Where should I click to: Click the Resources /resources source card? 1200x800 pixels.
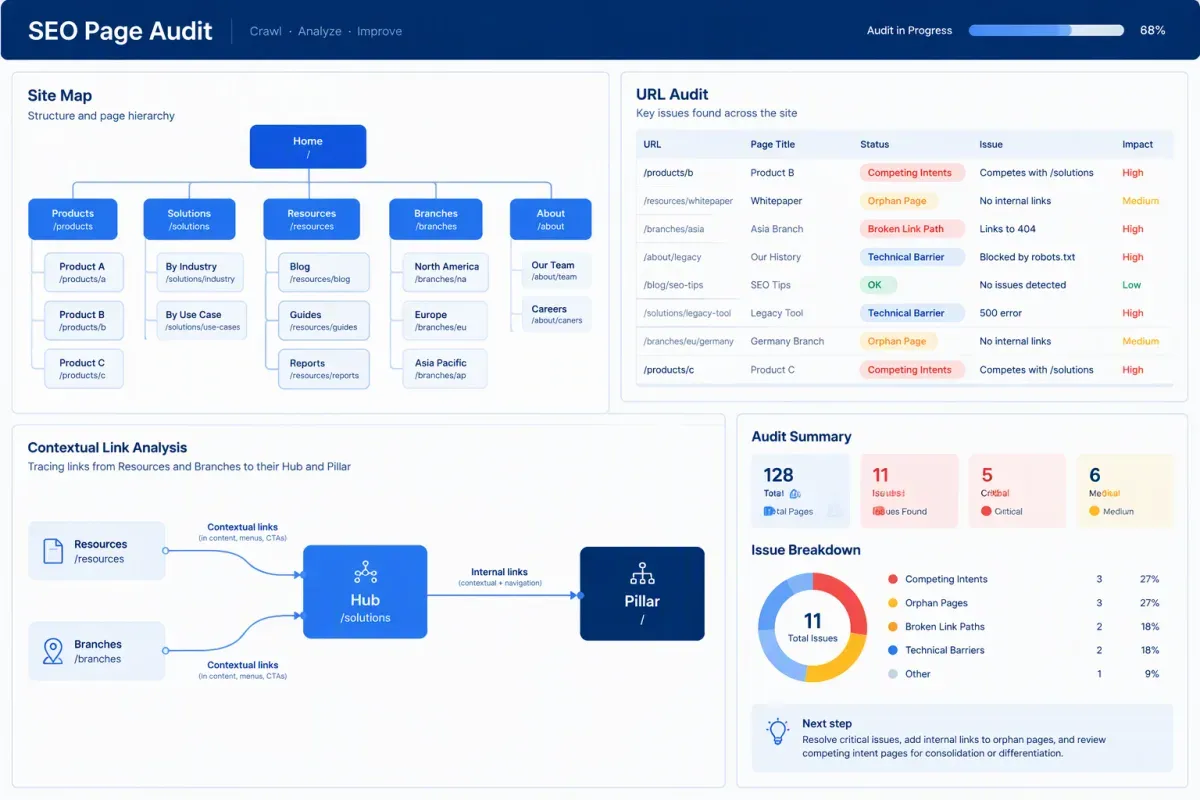97,551
